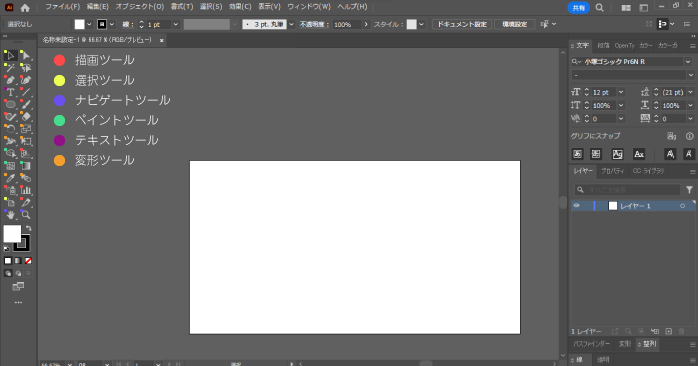Toggle the layers filter funnel icon
Image resolution: width=698 pixels, height=366 pixels.
[689, 190]
